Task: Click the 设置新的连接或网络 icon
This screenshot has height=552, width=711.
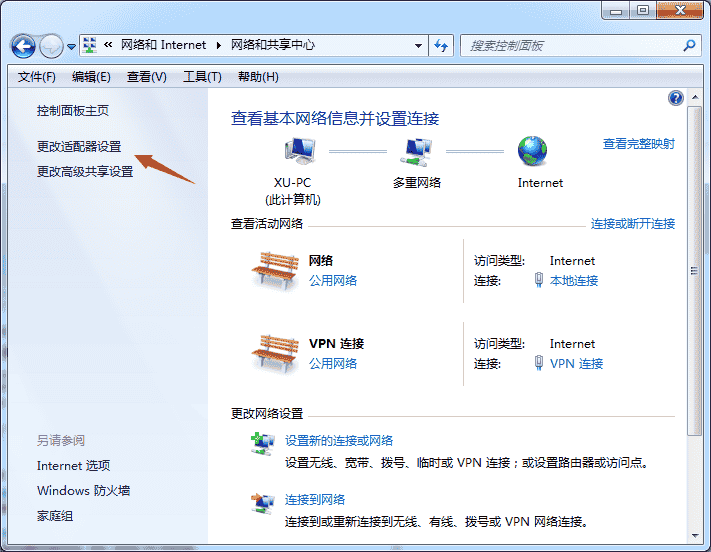Action: 262,443
